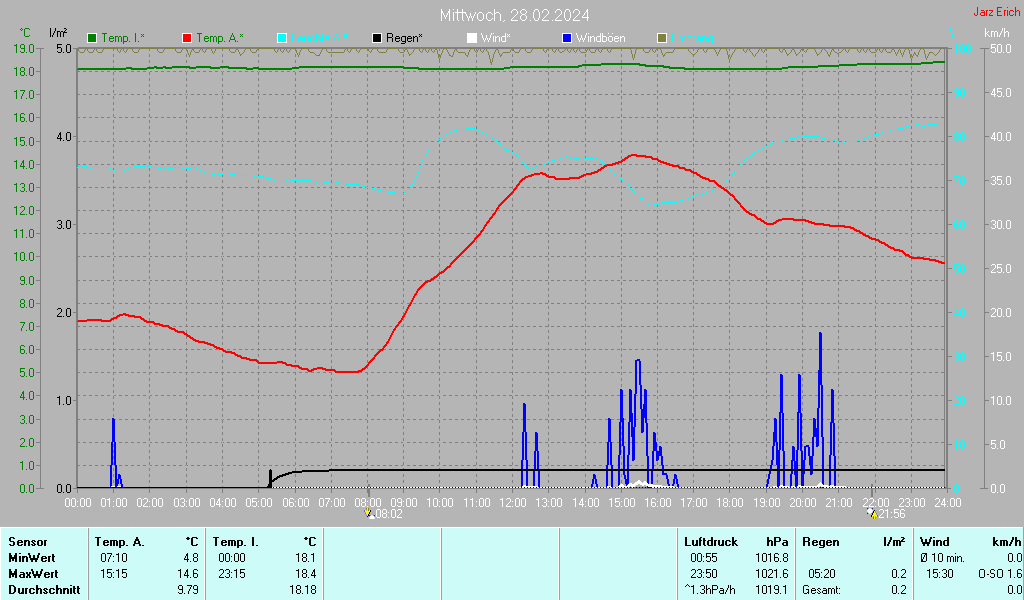The image size is (1024, 600).
Task: Click the 'MaxWert' row label
Action: coord(33,574)
